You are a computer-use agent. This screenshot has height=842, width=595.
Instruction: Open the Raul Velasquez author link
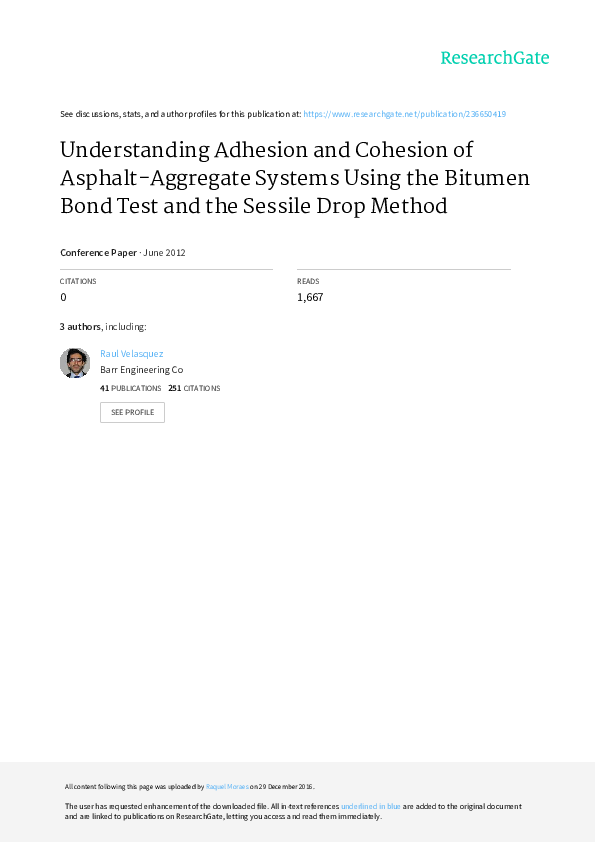click(132, 353)
